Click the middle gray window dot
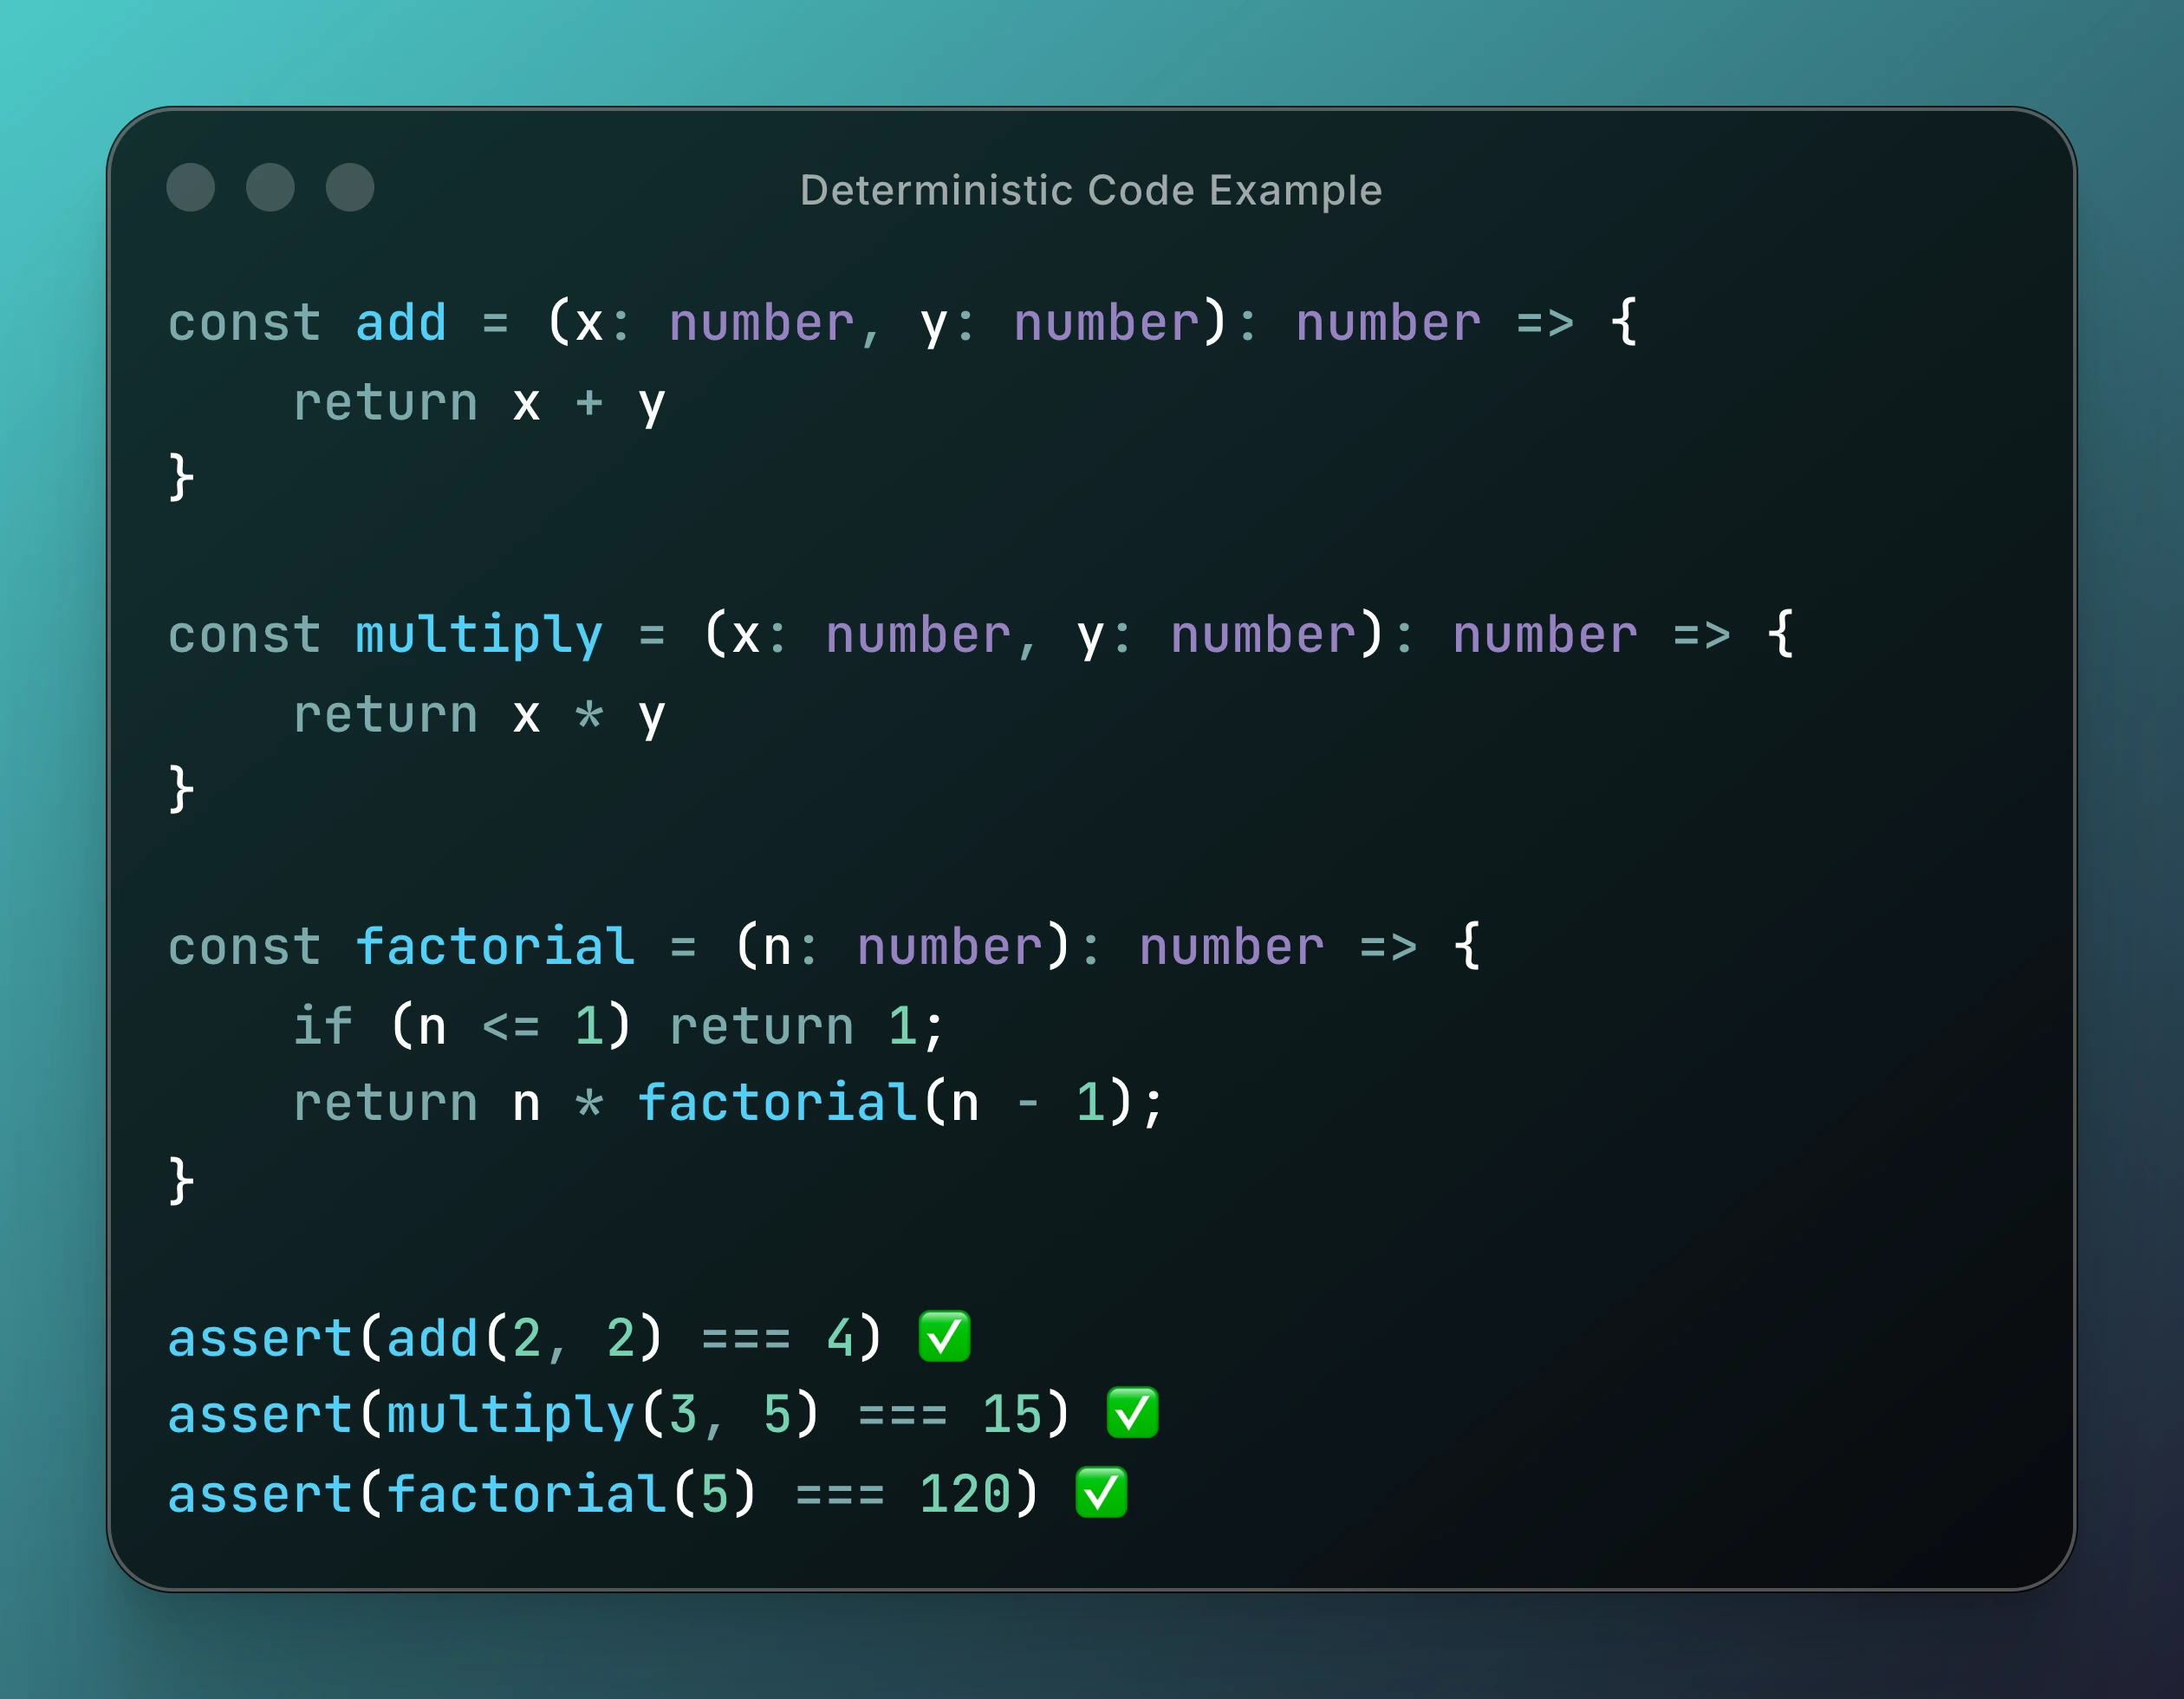This screenshot has height=1699, width=2184. tap(270, 187)
